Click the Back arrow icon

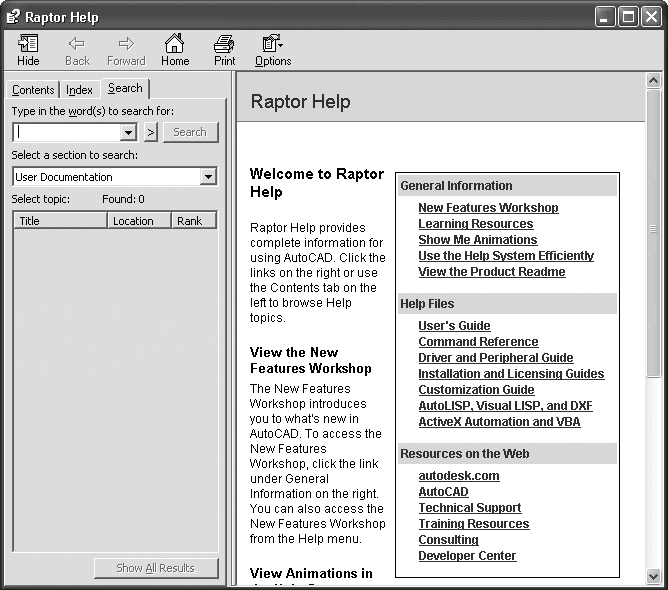77,44
